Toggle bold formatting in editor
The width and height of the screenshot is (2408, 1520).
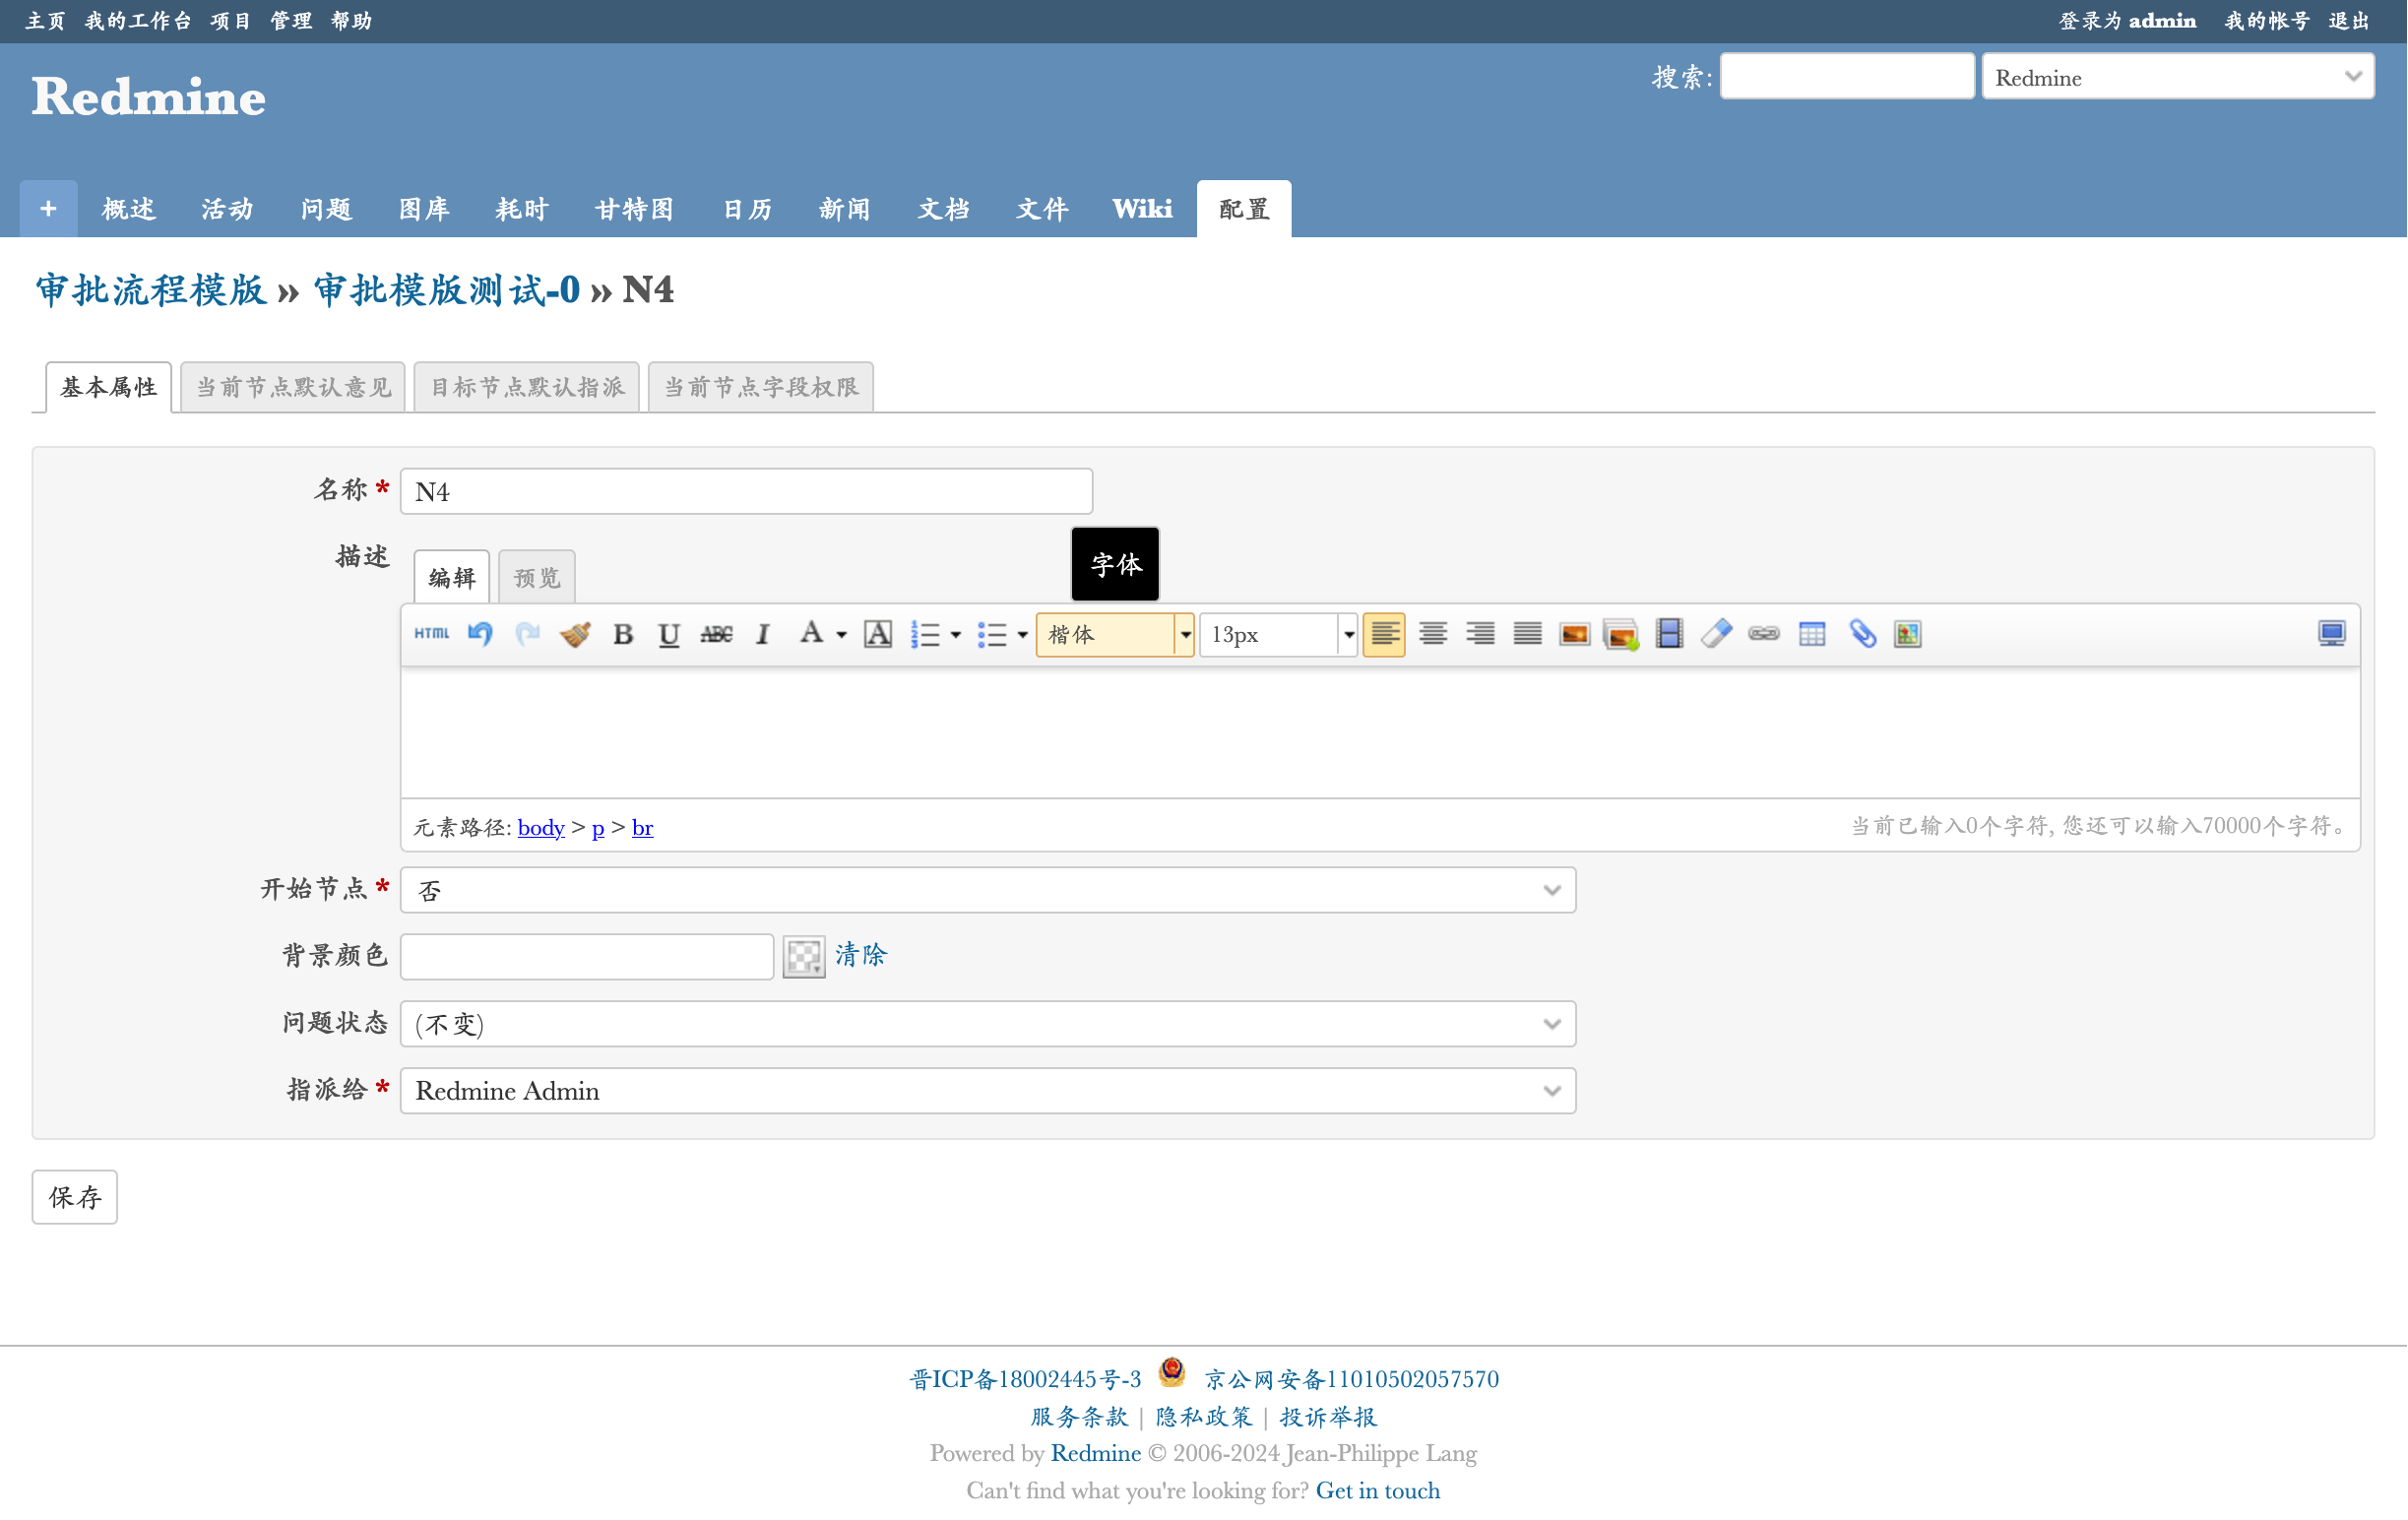(623, 634)
